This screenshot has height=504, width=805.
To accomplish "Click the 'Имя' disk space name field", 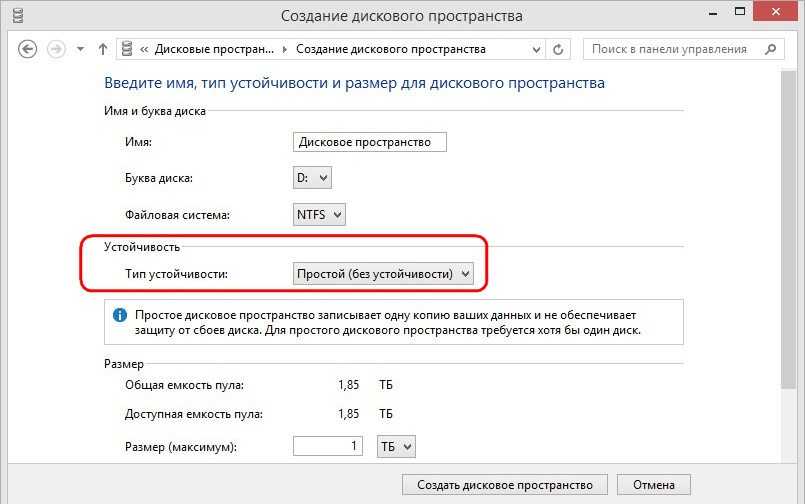I will point(370,142).
